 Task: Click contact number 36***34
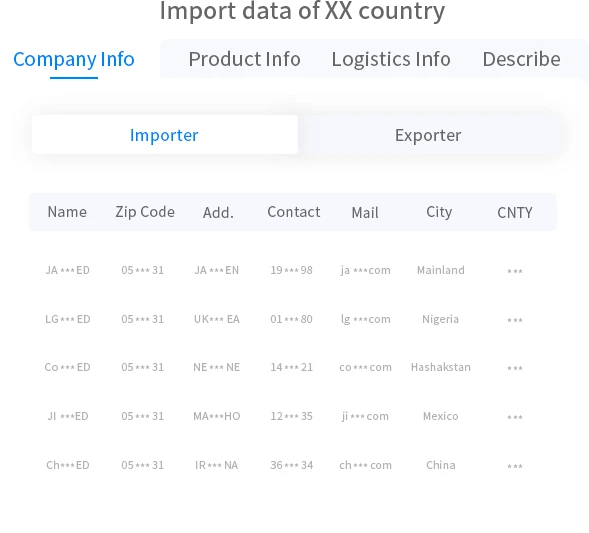pos(291,465)
